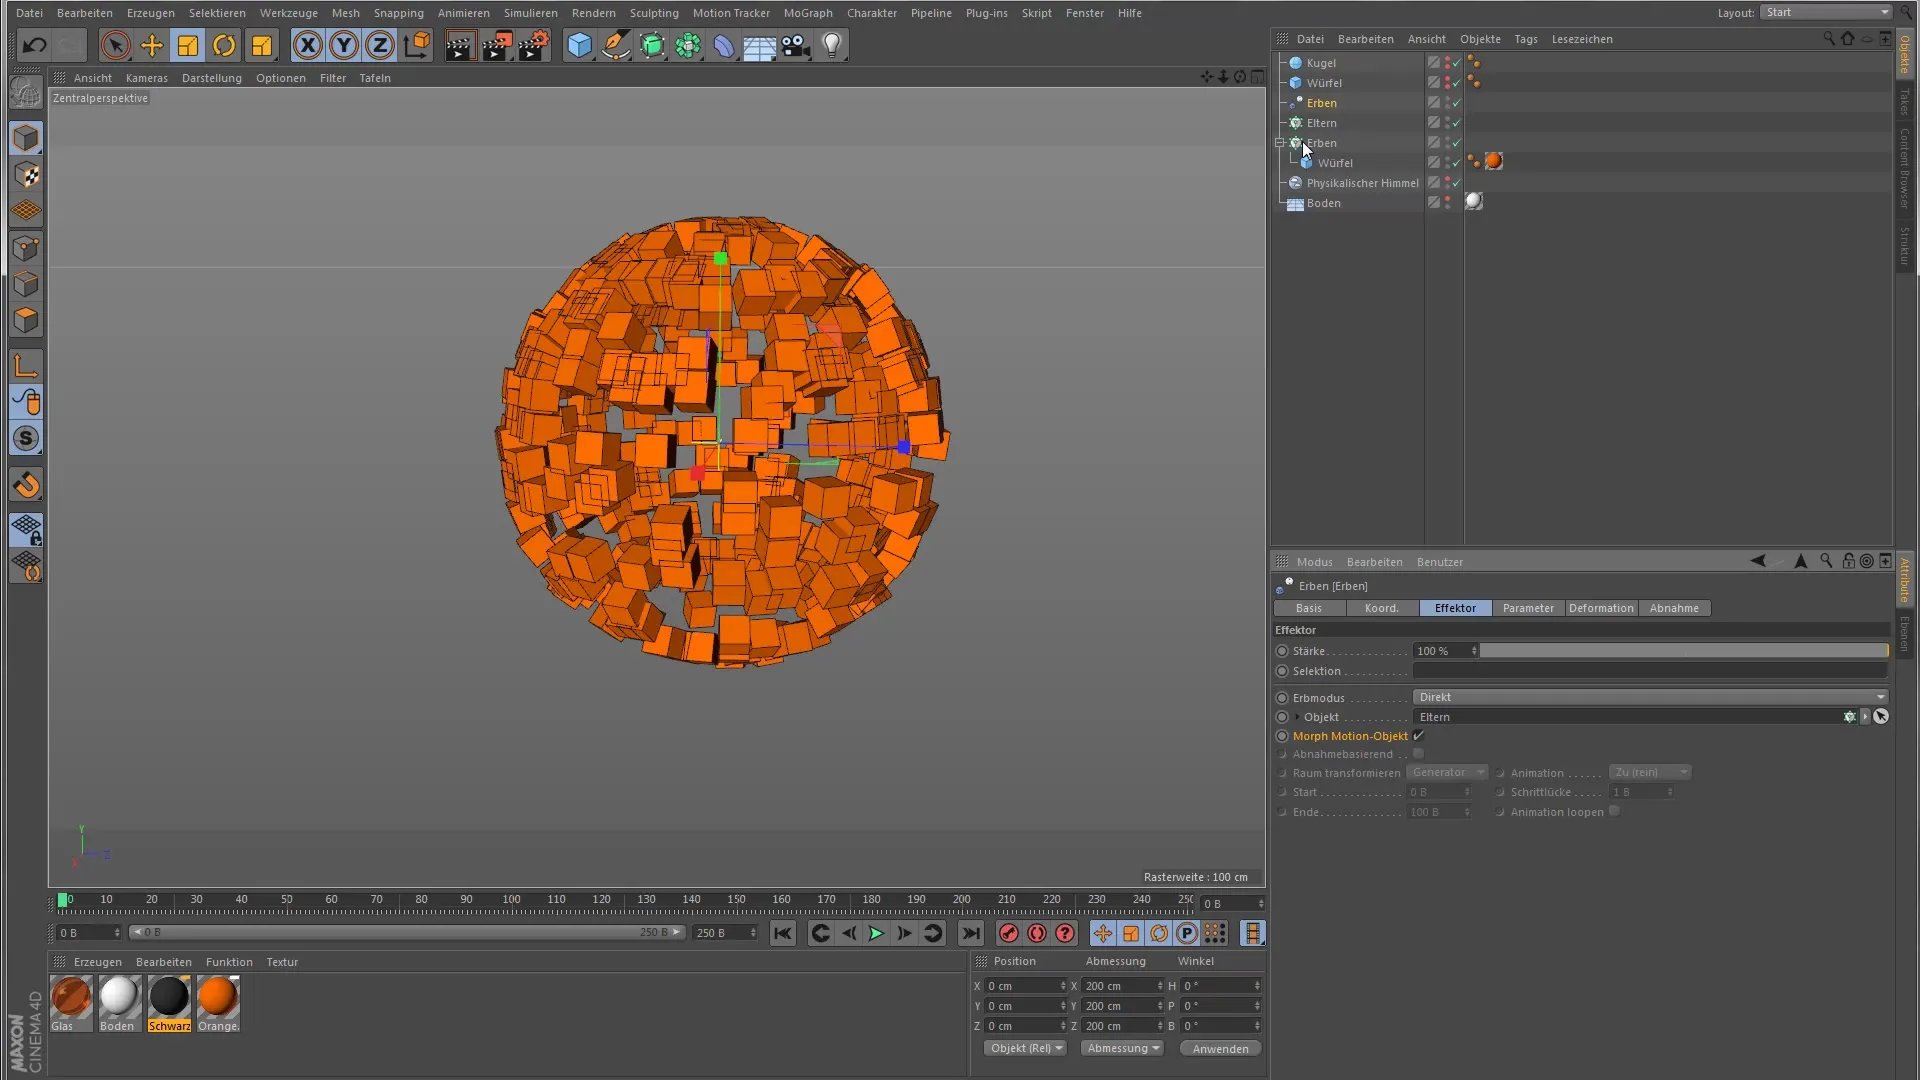The width and height of the screenshot is (1920, 1080).
Task: Collapse the Erben tree node
Action: pos(1280,143)
